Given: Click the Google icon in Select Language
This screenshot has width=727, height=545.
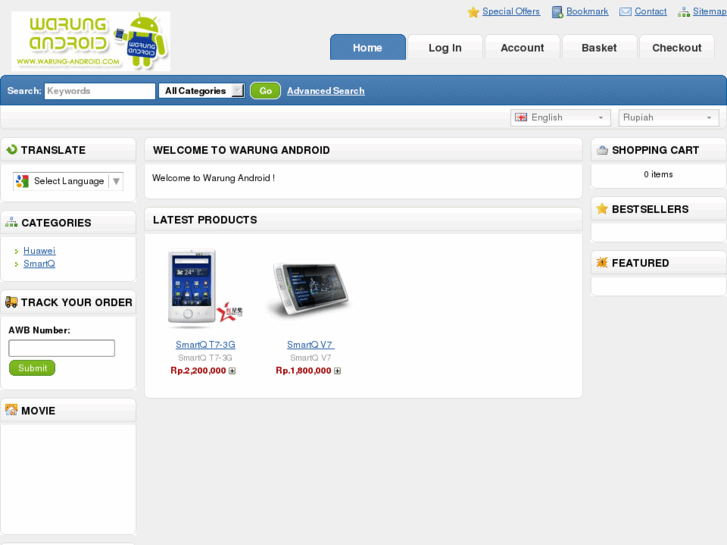Looking at the screenshot, I should (x=22, y=181).
